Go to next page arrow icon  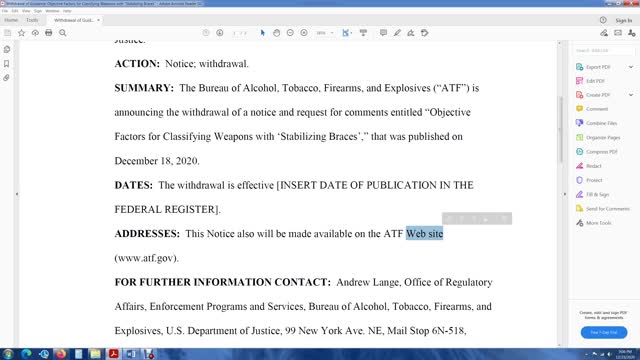220,33
